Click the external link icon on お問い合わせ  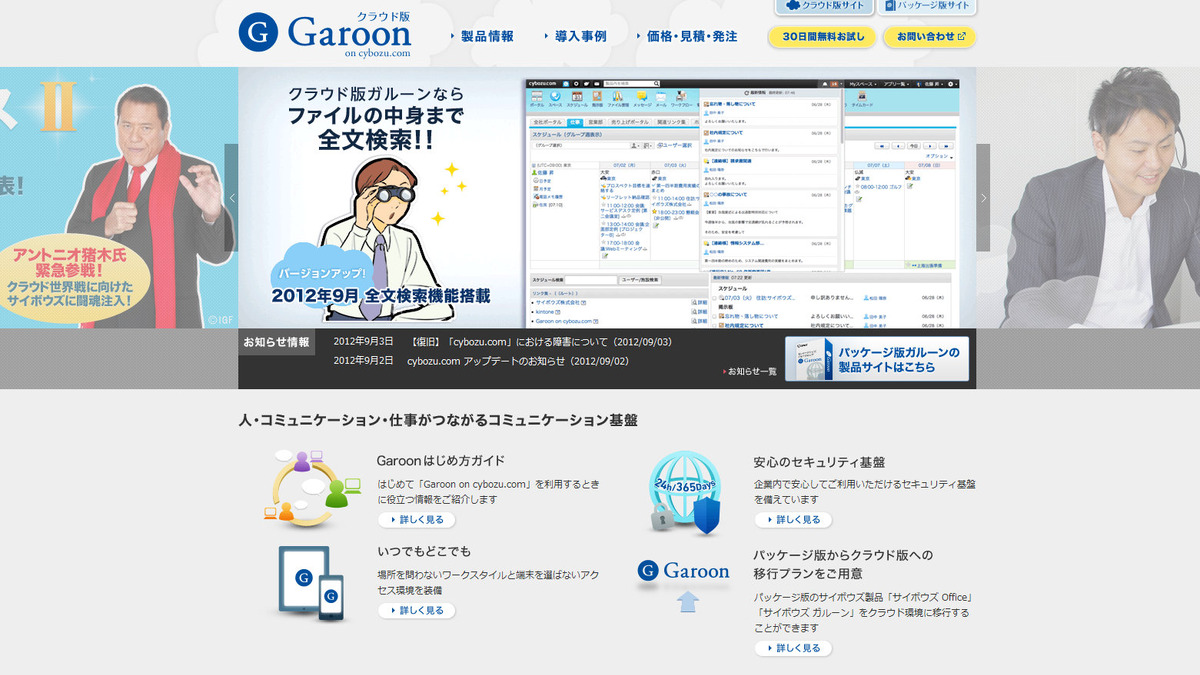[962, 37]
